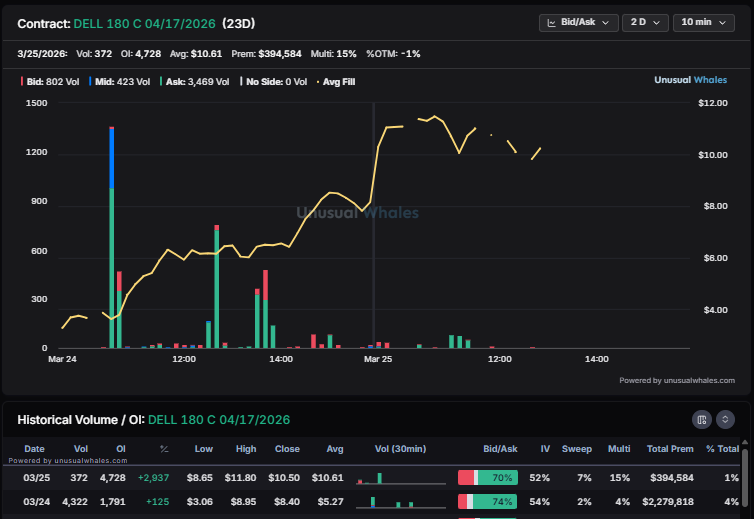Open the Bid/Ask chart type dropdown
This screenshot has height=519, width=754.
(578, 23)
